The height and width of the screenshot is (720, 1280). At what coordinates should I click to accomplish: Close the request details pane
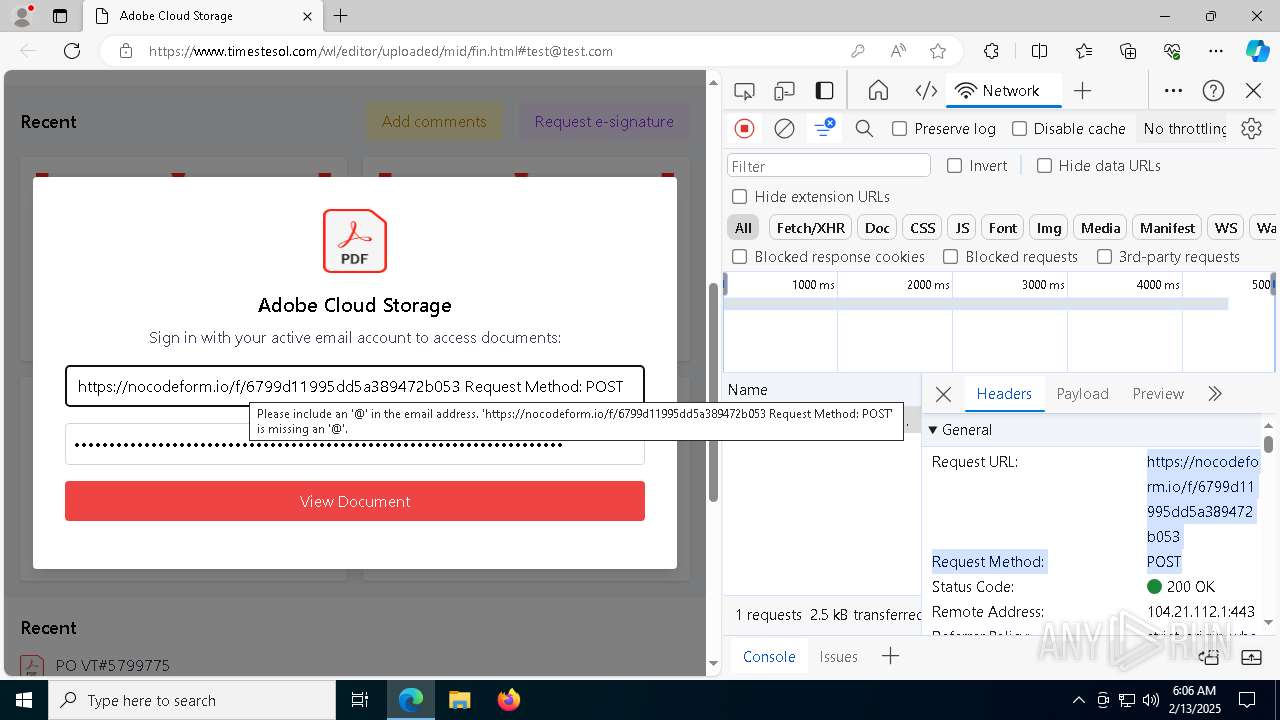click(943, 394)
